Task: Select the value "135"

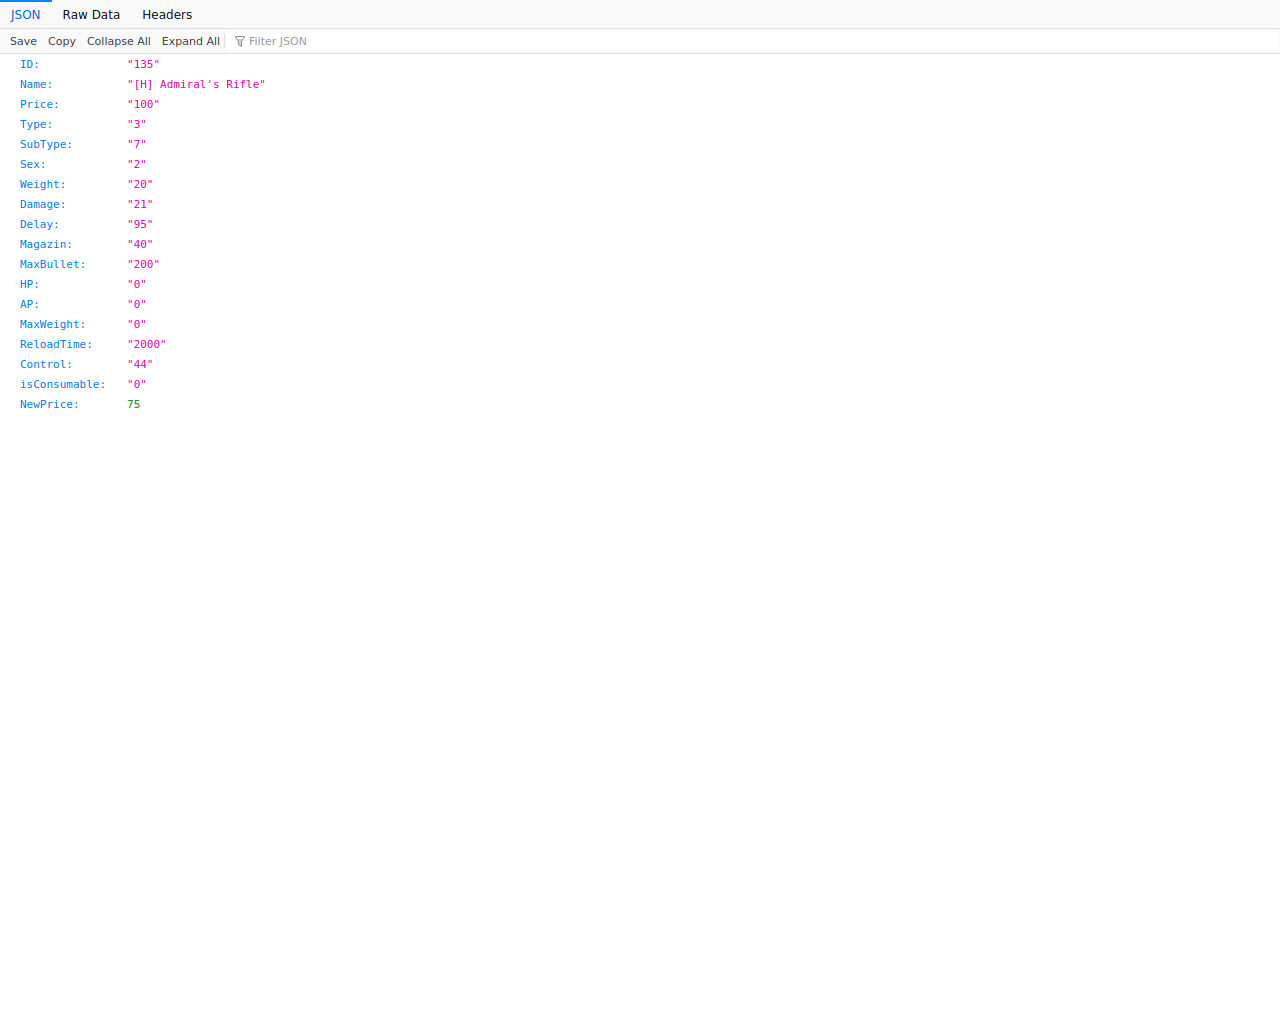Action: (143, 64)
